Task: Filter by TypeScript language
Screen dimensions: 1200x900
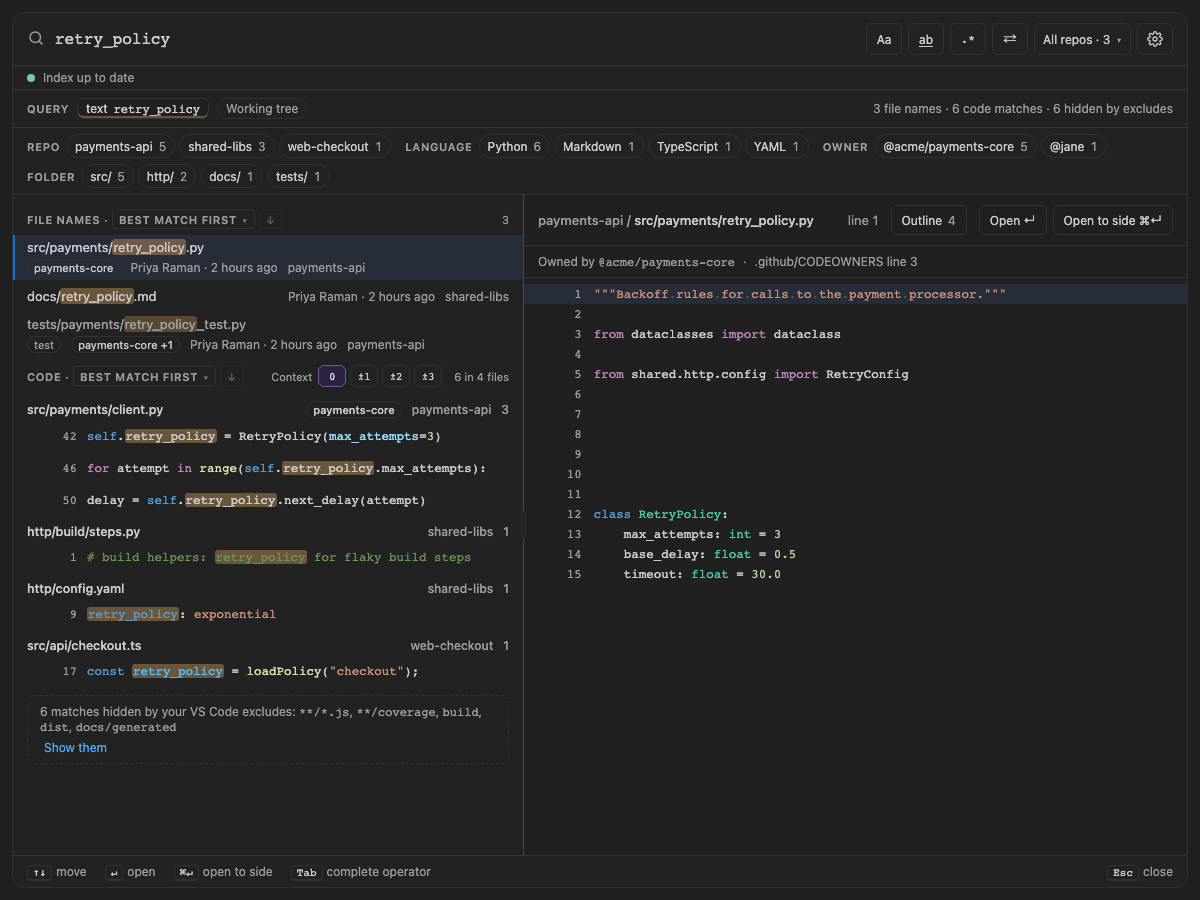Action: [x=694, y=147]
